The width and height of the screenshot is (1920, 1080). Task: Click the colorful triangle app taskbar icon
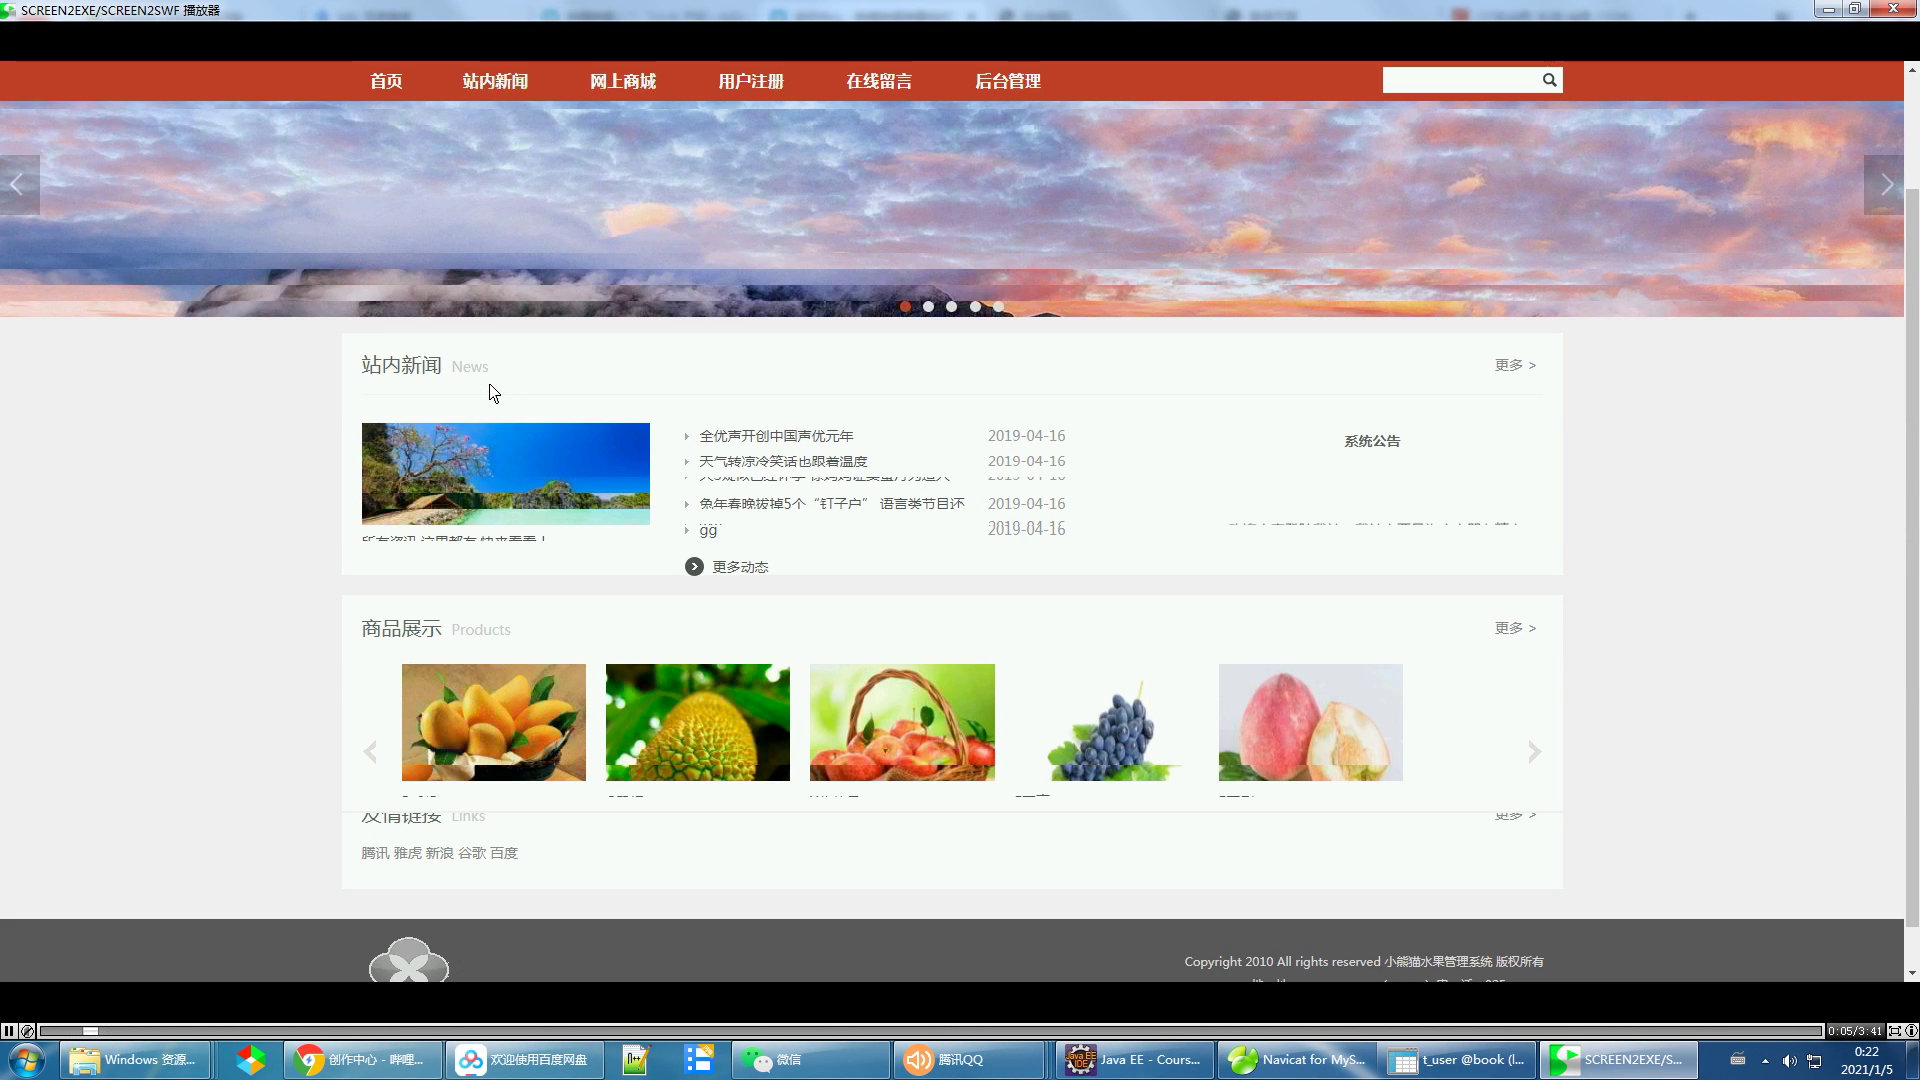tap(251, 1060)
